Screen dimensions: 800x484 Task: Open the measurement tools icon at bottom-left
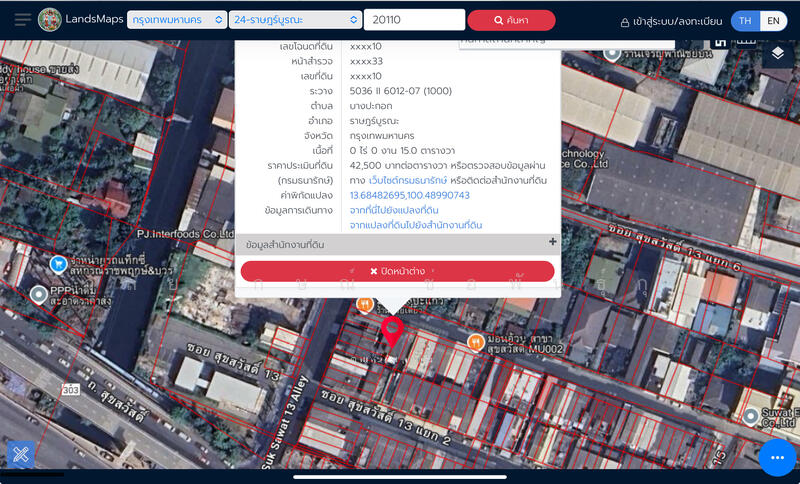(x=20, y=455)
